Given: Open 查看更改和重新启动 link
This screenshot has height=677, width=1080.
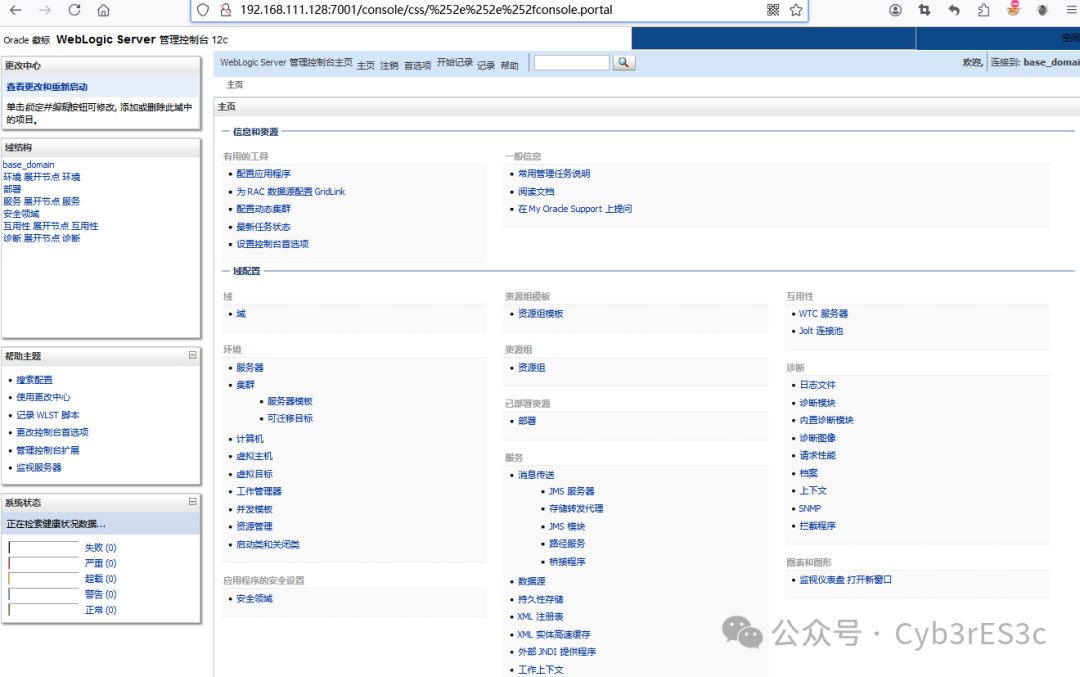Looking at the screenshot, I should (x=47, y=87).
